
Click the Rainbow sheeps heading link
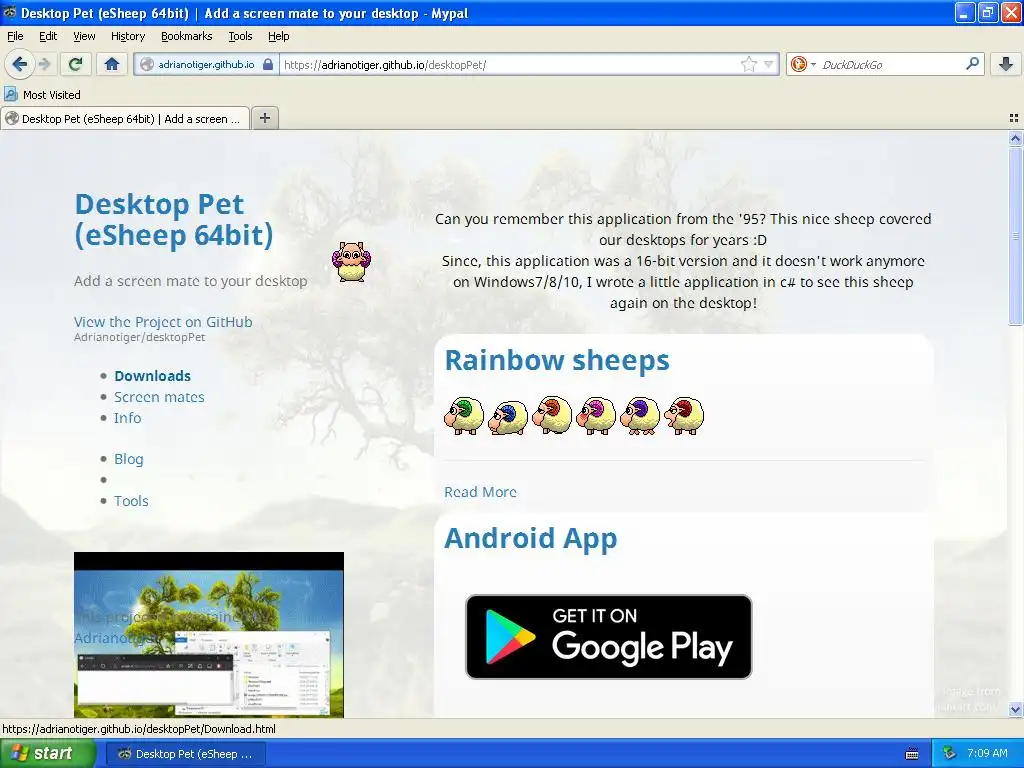point(557,360)
